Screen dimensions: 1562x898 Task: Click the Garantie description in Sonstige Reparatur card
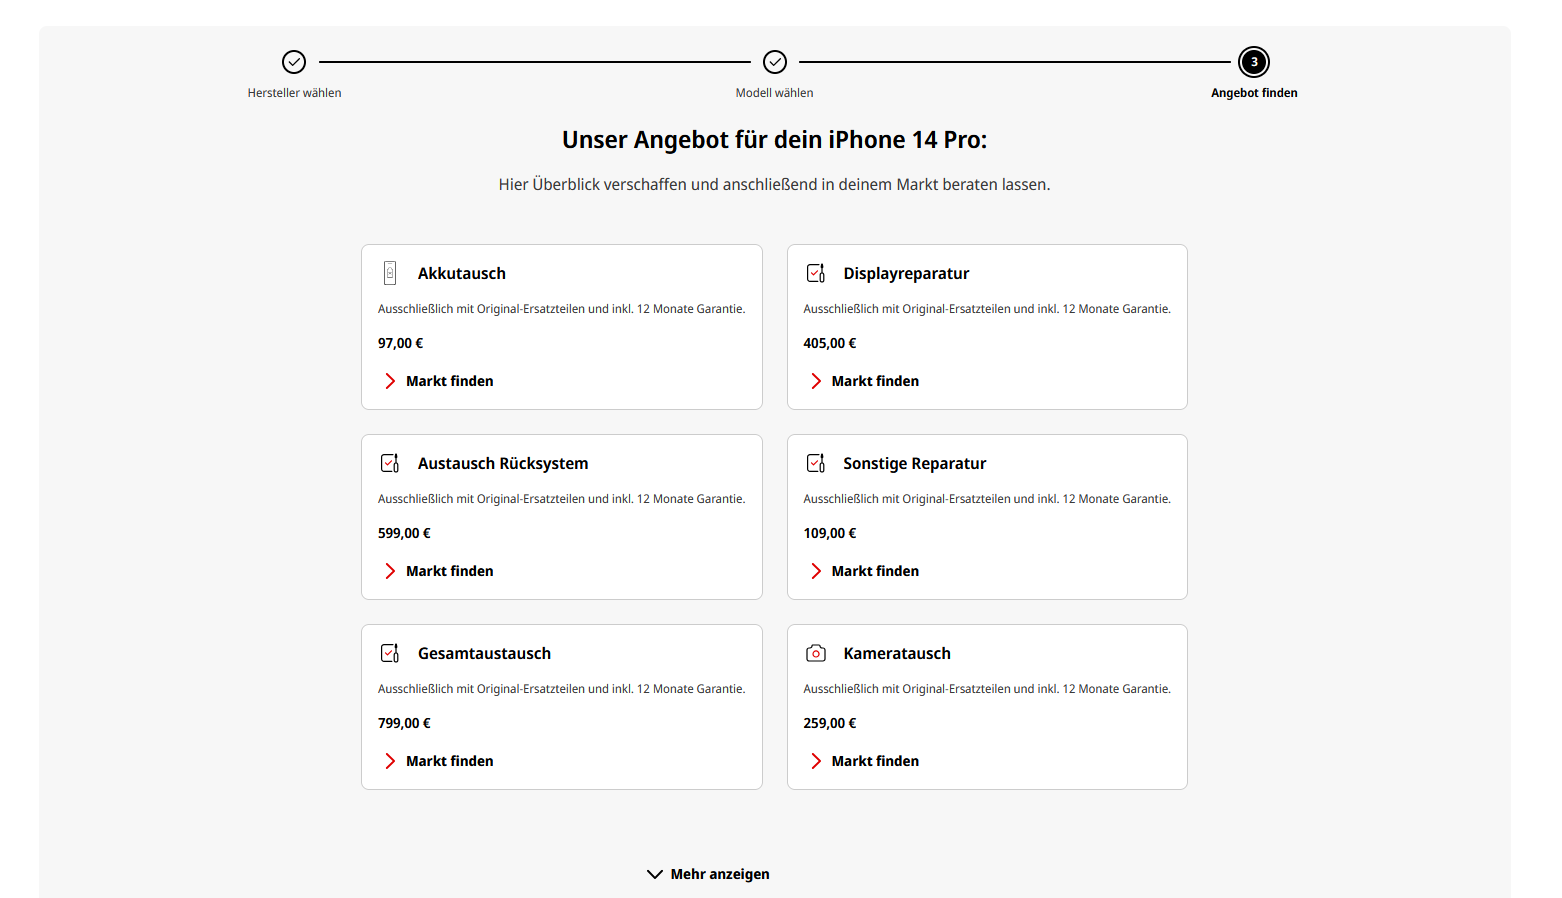click(987, 499)
